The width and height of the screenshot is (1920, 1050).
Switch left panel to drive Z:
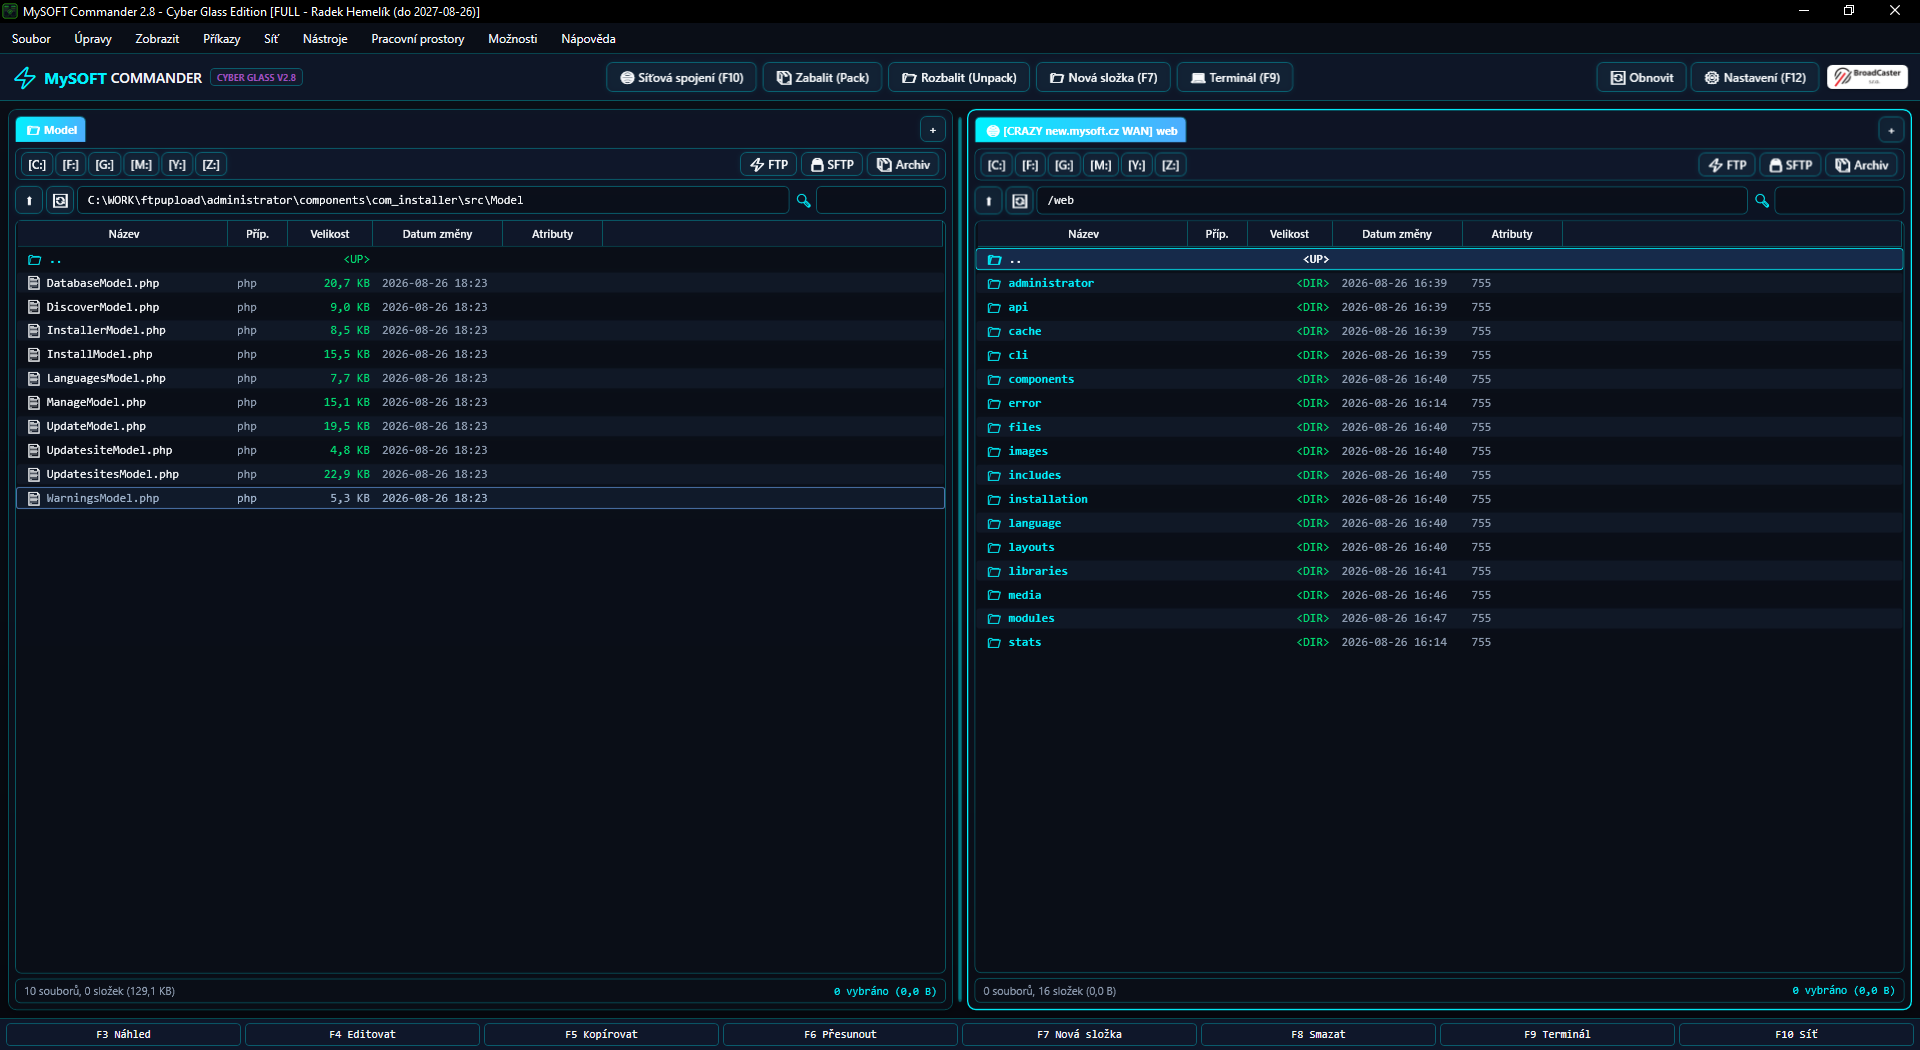[211, 165]
